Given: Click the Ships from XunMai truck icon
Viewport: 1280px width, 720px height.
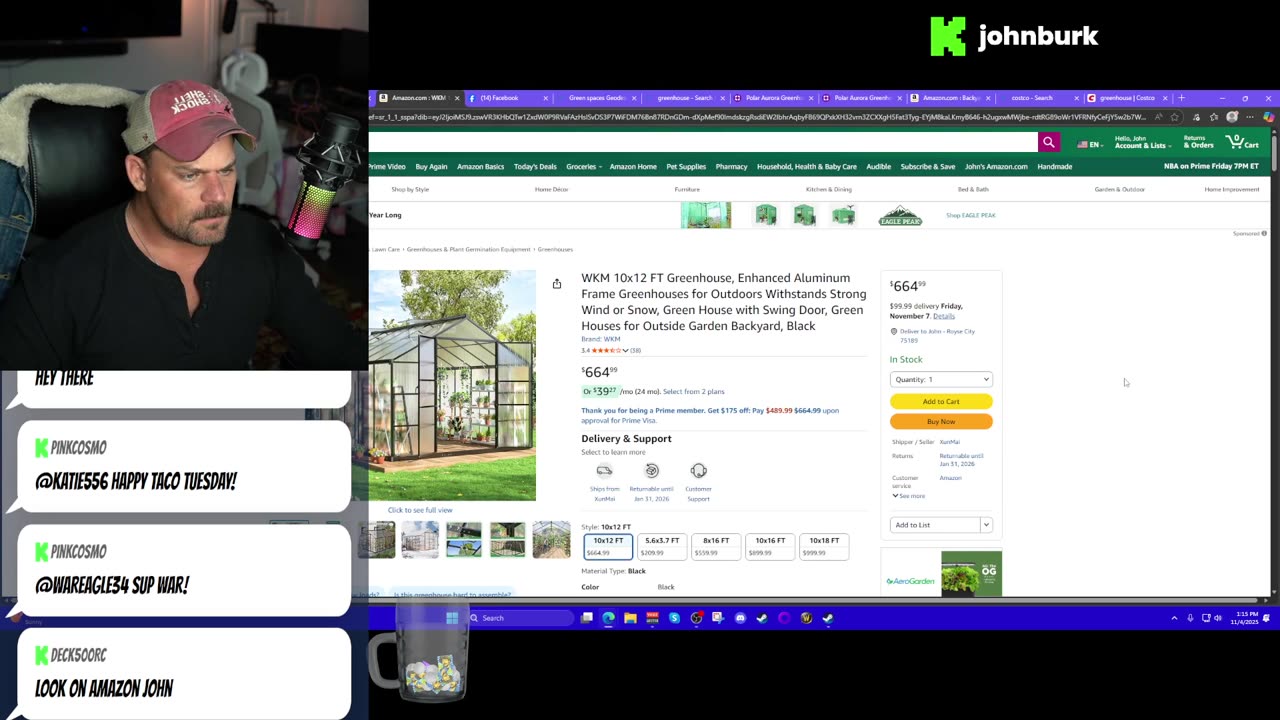Looking at the screenshot, I should [x=604, y=470].
